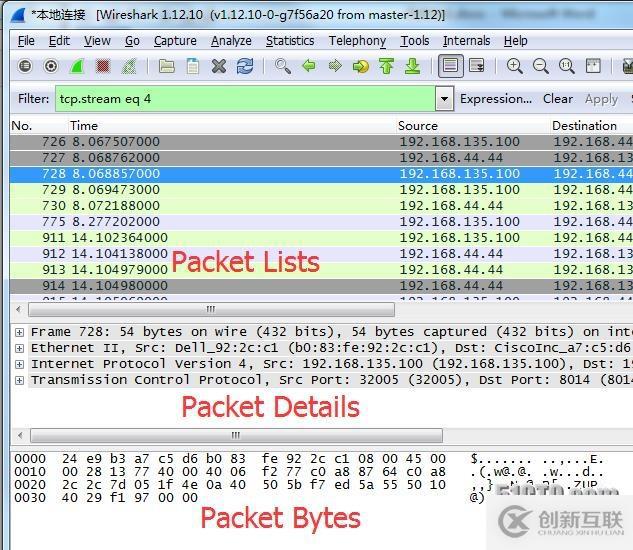
Task: Click packet list horizontal scrollbar
Action: coord(211,310)
